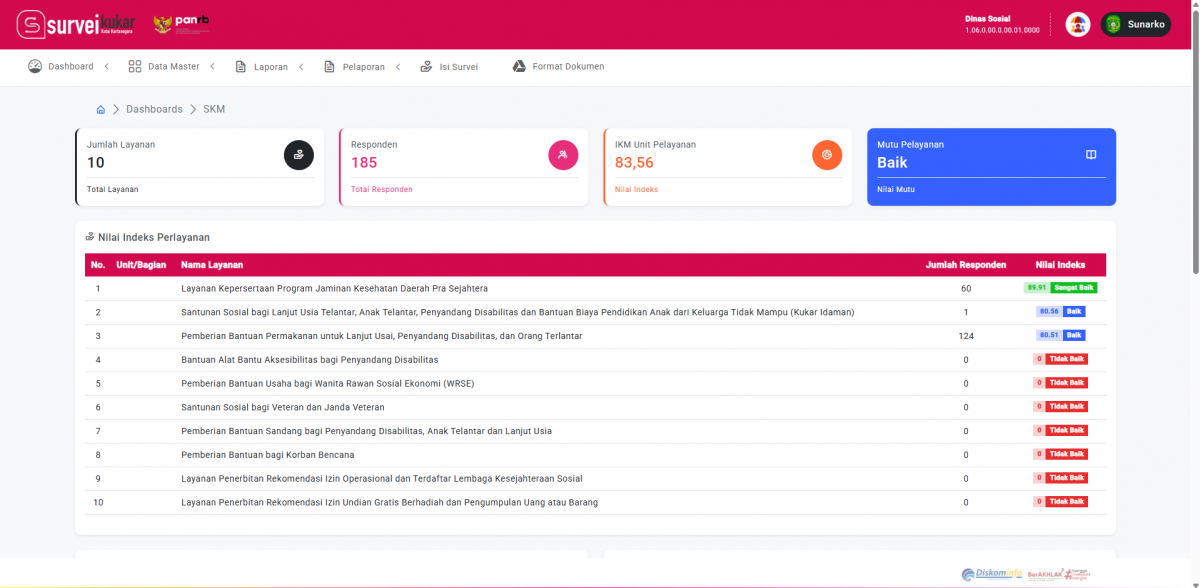The width and height of the screenshot is (1200, 588).
Task: Click the Dashboards breadcrumb link
Action: [154, 109]
